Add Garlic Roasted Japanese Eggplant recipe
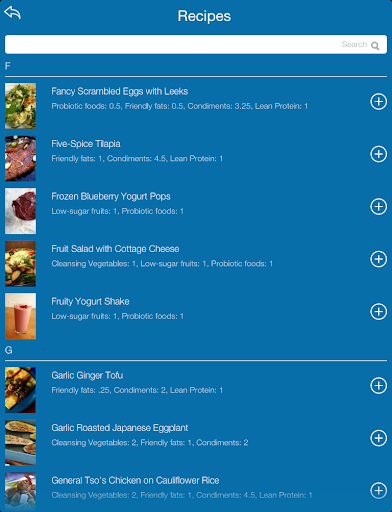The image size is (392, 512). point(378,438)
